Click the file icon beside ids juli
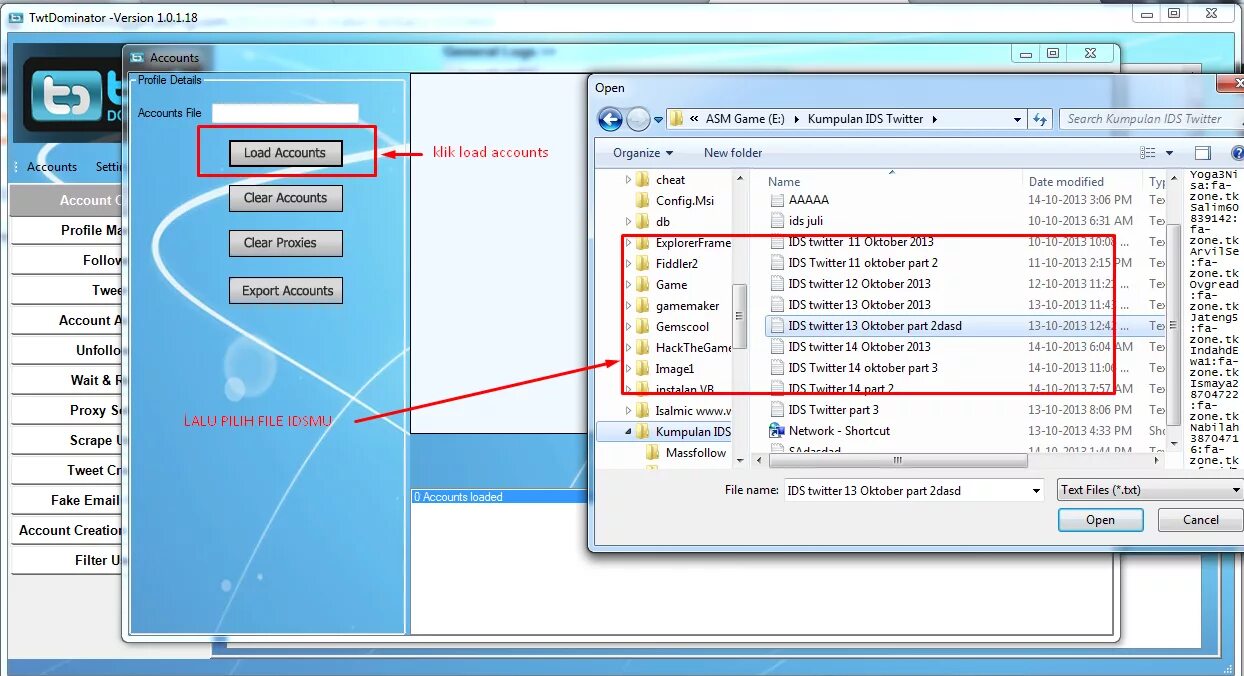This screenshot has width=1244, height=676. 778,221
